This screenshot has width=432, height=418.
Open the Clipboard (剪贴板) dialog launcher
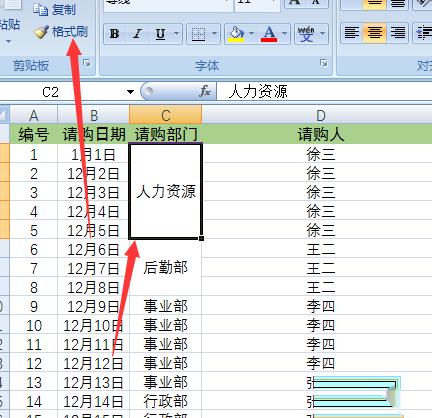87,63
